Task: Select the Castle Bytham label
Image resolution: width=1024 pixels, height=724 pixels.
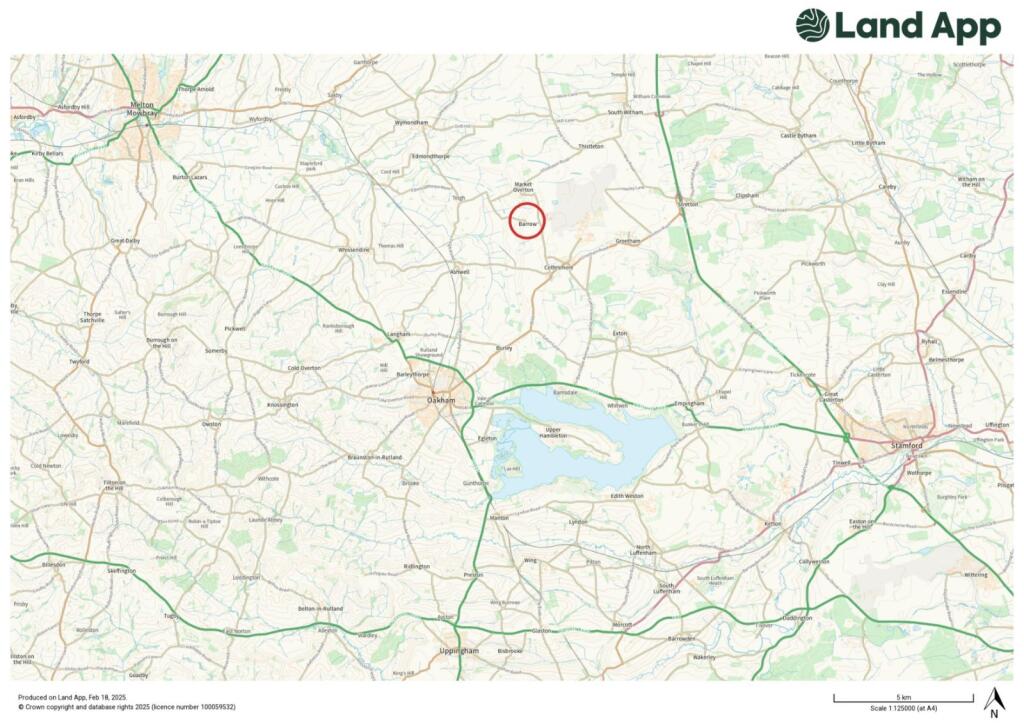Action: (799, 136)
